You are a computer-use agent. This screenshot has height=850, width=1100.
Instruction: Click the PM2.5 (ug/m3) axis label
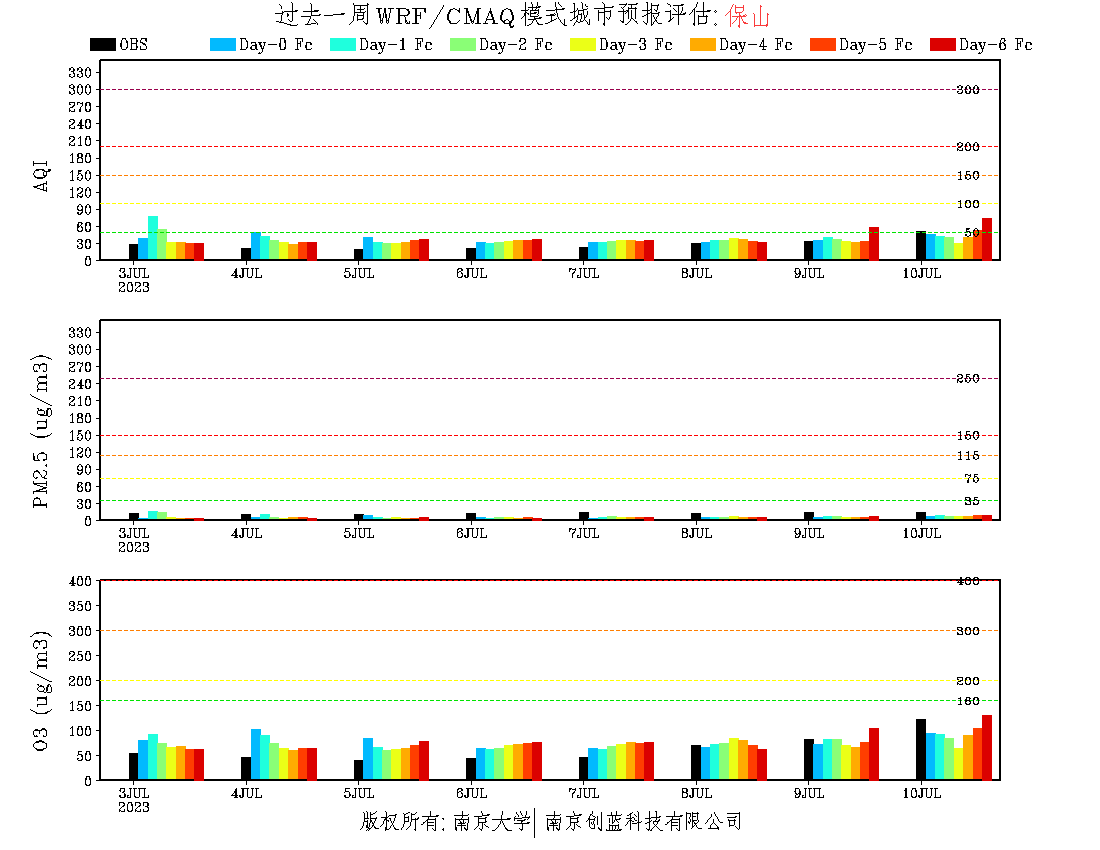pyautogui.click(x=41, y=431)
